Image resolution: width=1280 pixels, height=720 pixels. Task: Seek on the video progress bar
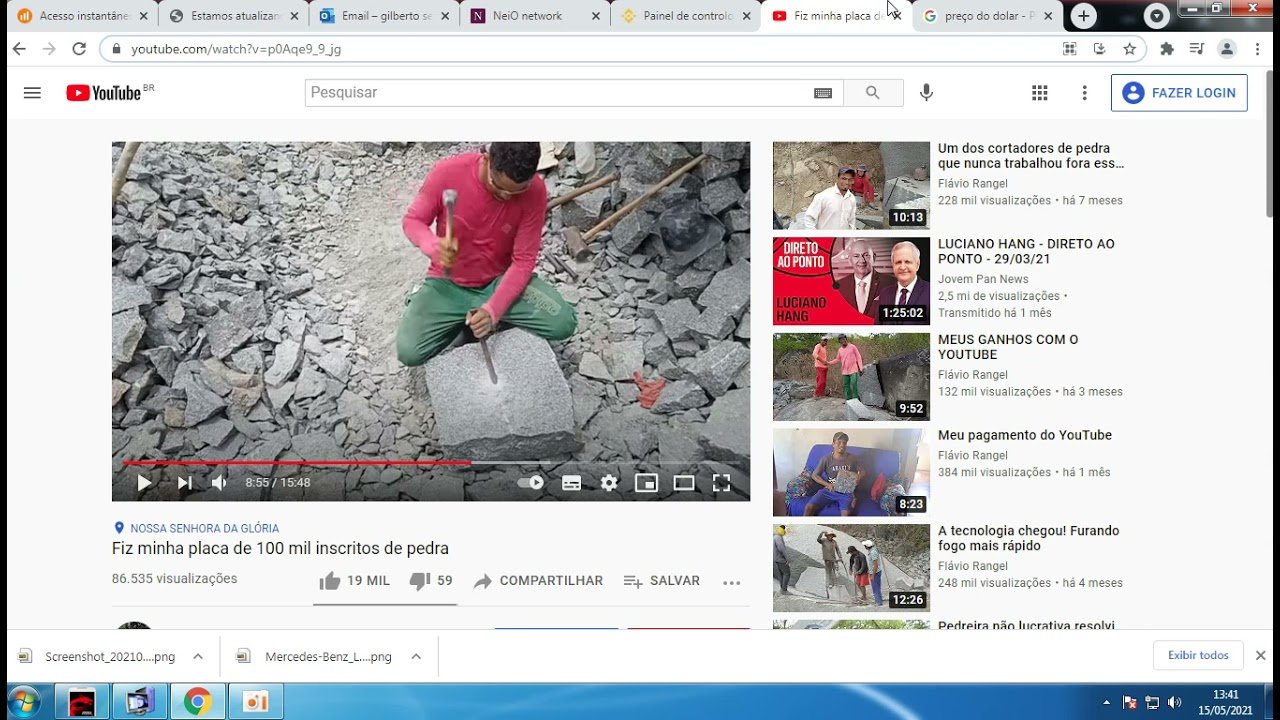[431, 463]
